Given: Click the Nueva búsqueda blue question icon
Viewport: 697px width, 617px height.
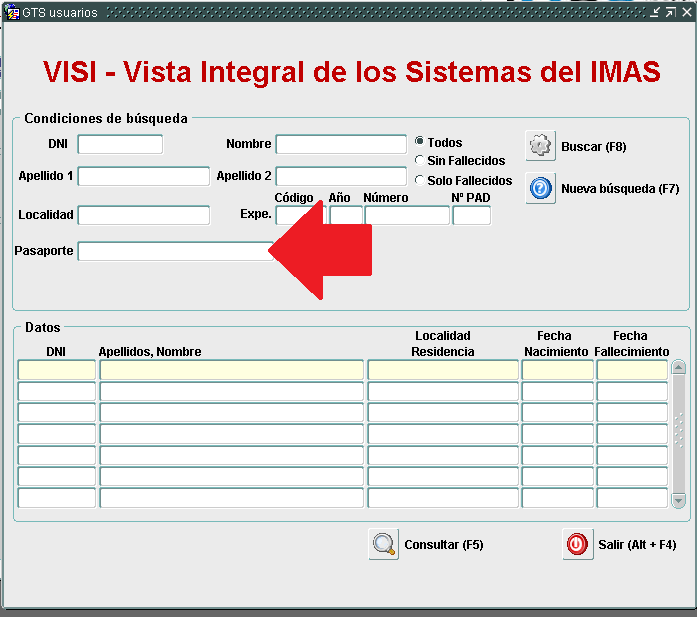Looking at the screenshot, I should (x=540, y=188).
